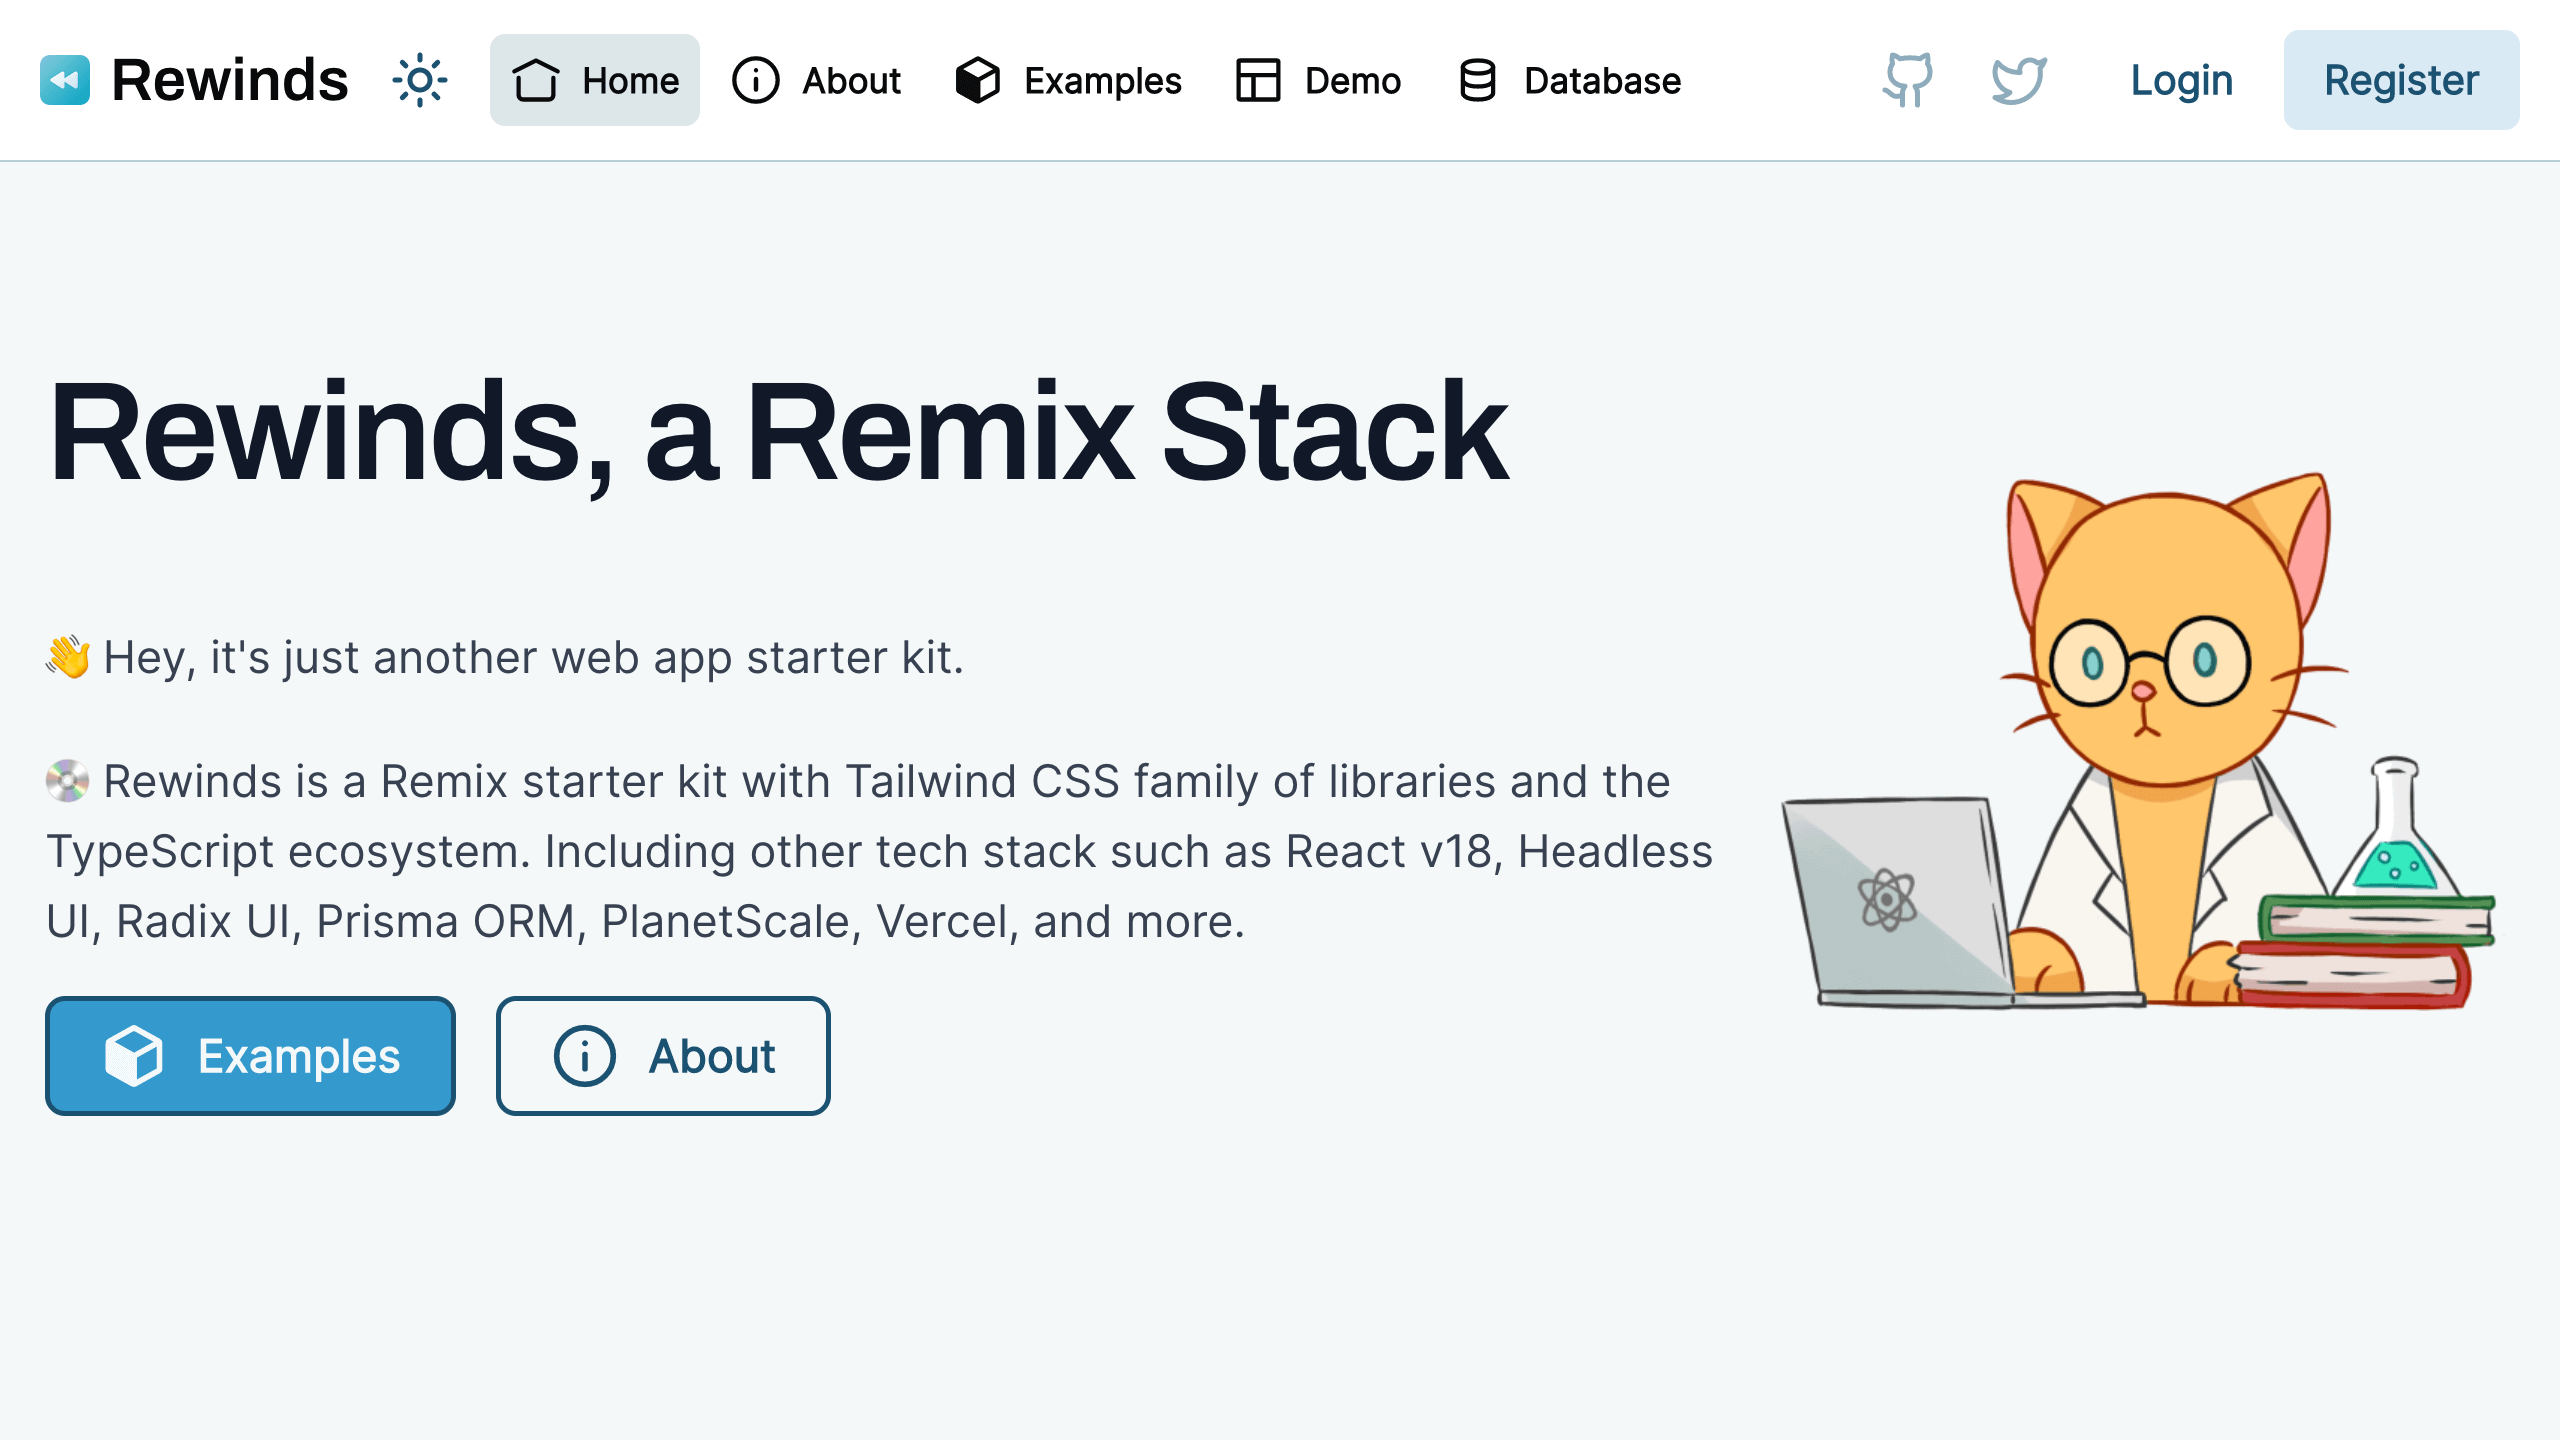Toggle the sun theme switcher
The height and width of the screenshot is (1440, 2560).
[420, 80]
